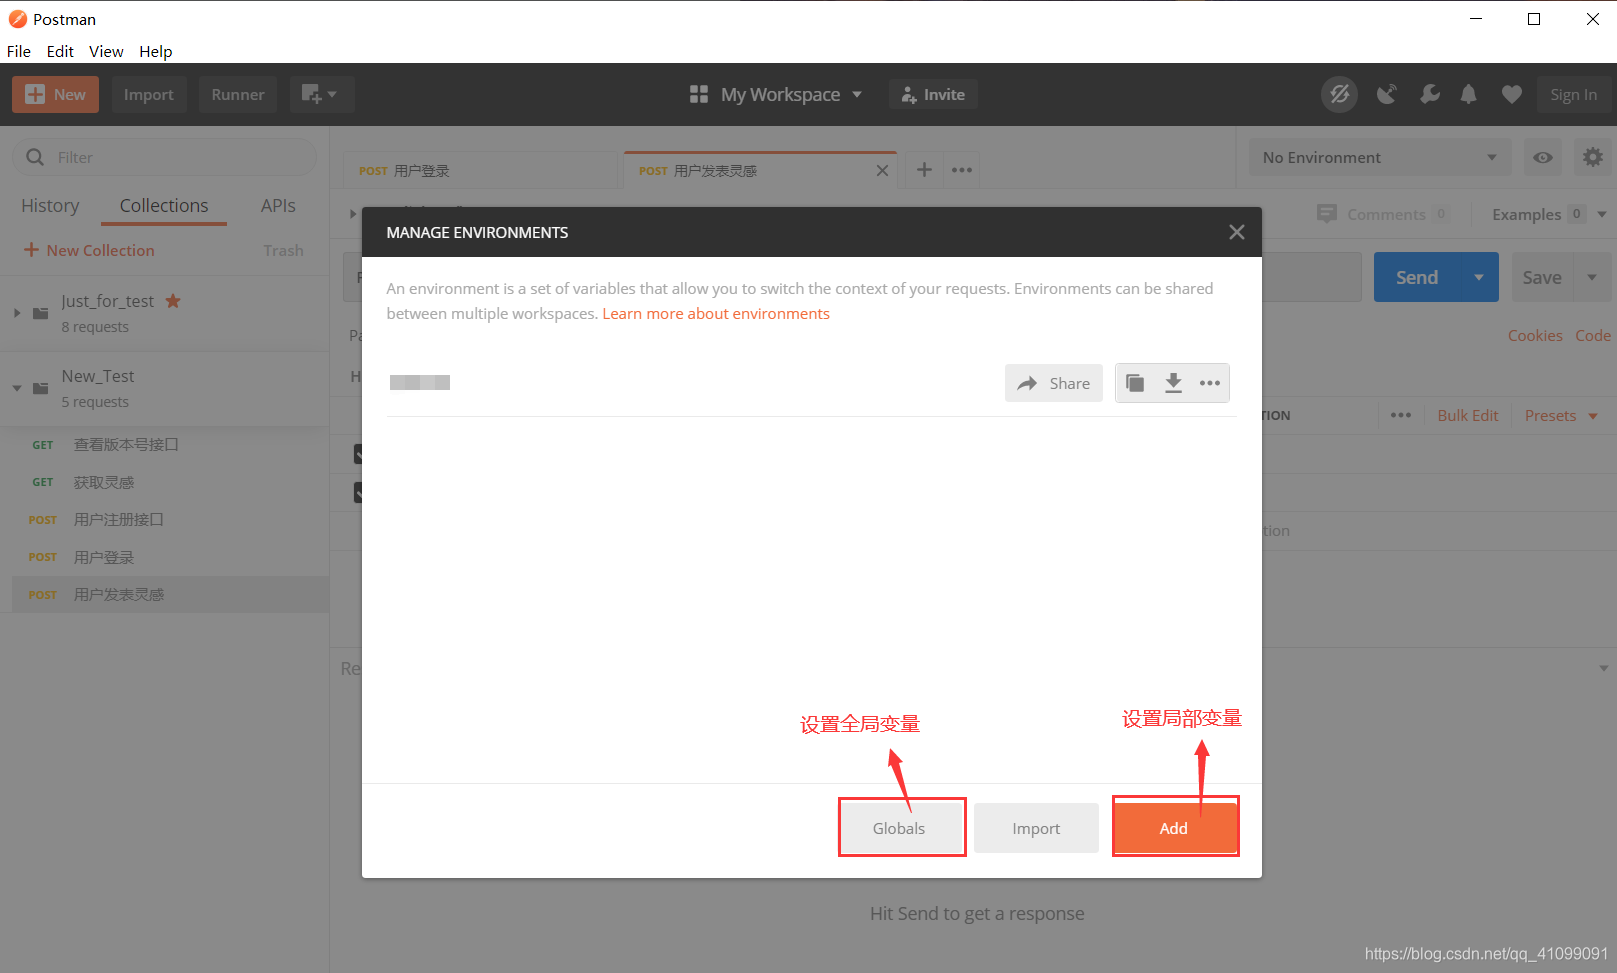Click the New_Test folder icon

(40, 388)
